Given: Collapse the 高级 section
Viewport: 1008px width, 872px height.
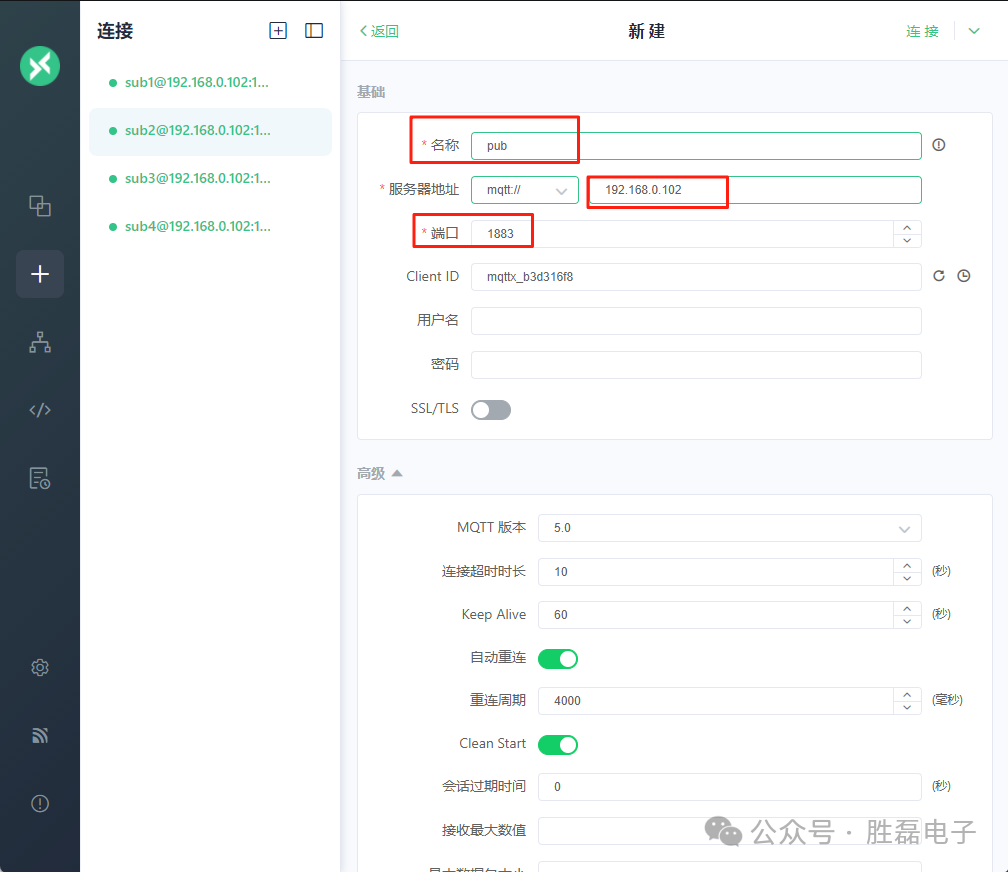Looking at the screenshot, I should pos(380,473).
